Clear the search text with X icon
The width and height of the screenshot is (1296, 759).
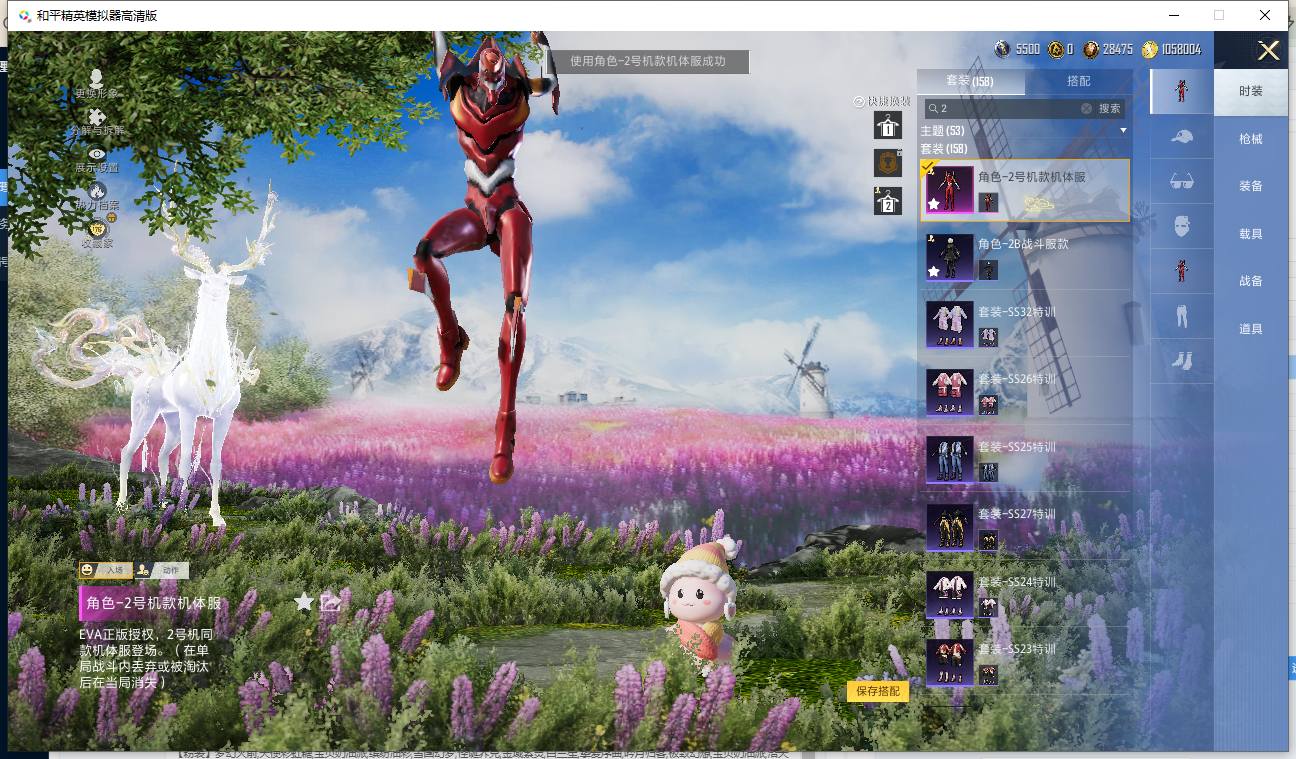[1087, 108]
